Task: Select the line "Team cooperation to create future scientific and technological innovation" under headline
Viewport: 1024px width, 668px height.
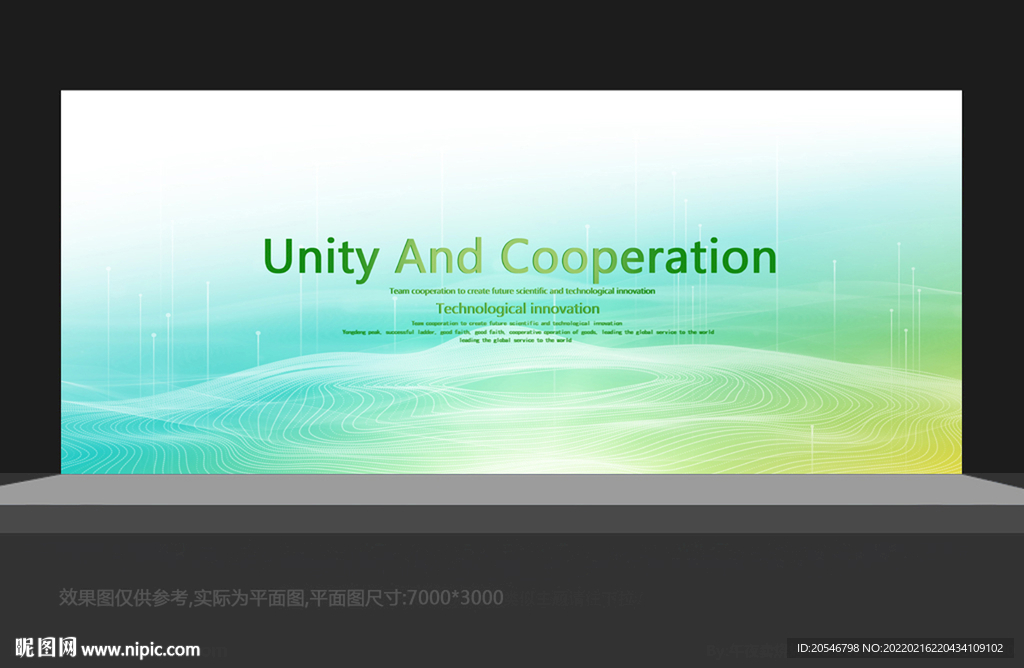Action: 522,291
